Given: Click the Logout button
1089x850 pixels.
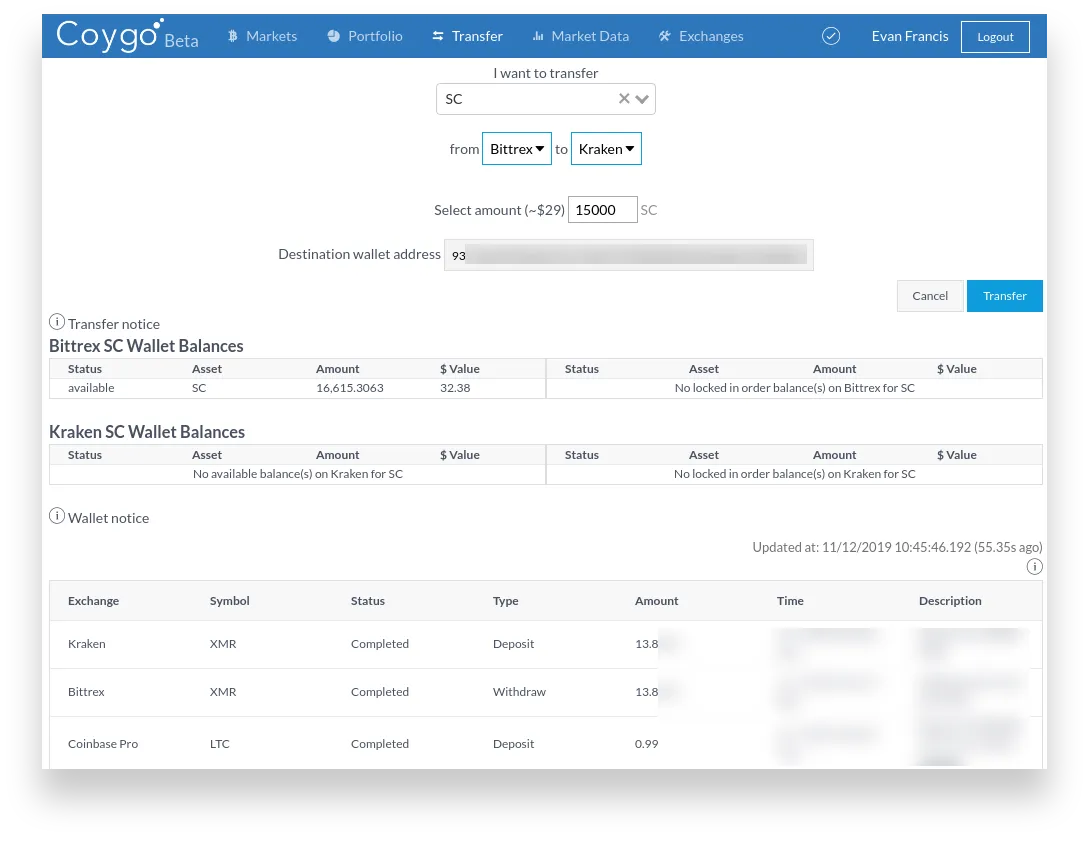Looking at the screenshot, I should (x=995, y=37).
